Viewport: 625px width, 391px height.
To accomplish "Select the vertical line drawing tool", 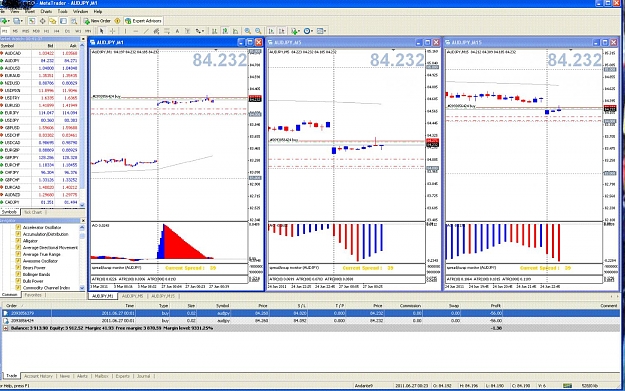I will click(125, 31).
